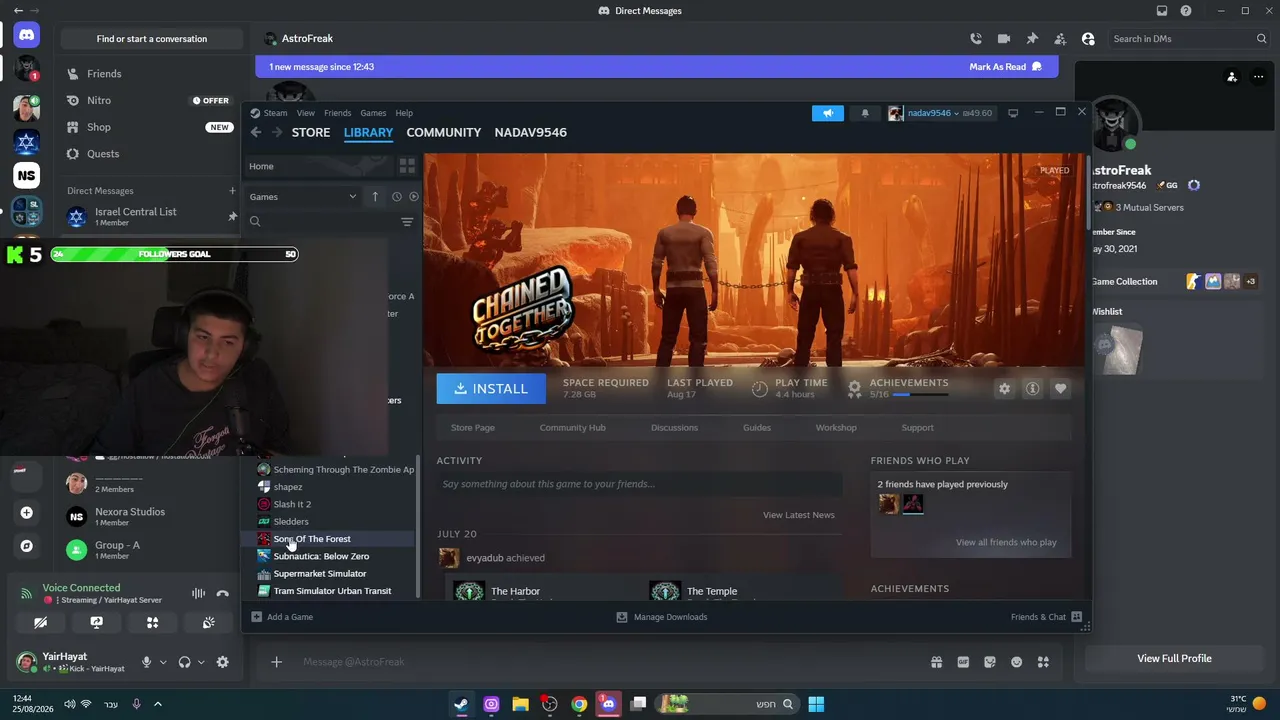Image resolution: width=1280 pixels, height=720 pixels.
Task: Install Chained Together
Action: (x=491, y=389)
